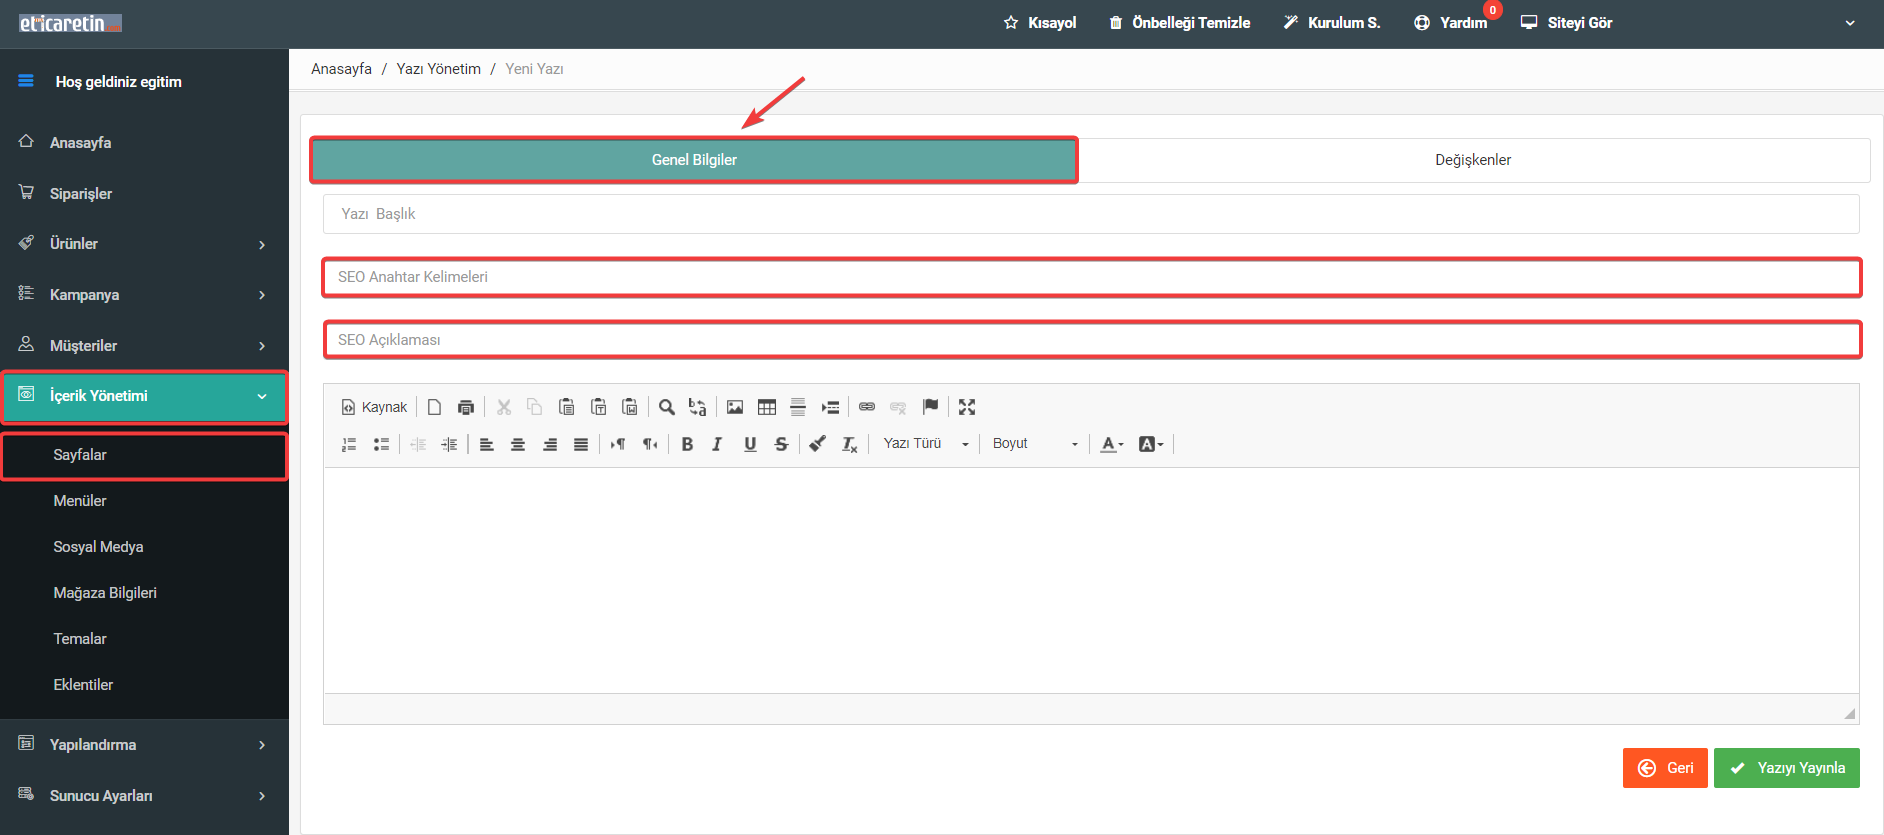Click the hamburger menu icon
Screen dimensions: 1884x835
26,81
